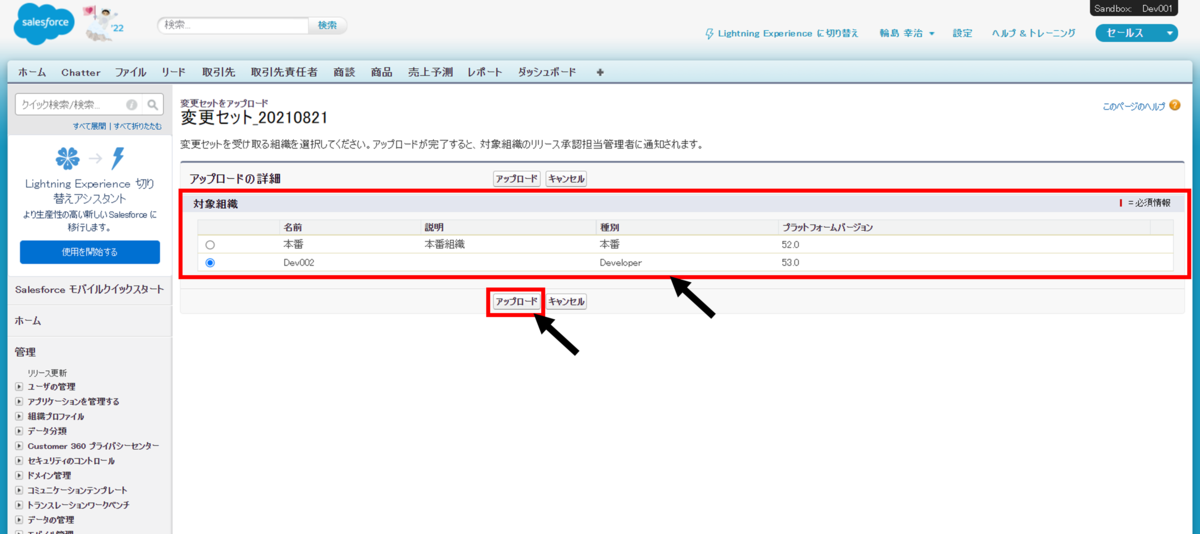Expand the セキュリティのコントロール node
Image resolution: width=1200 pixels, height=534 pixels.
click(19, 461)
